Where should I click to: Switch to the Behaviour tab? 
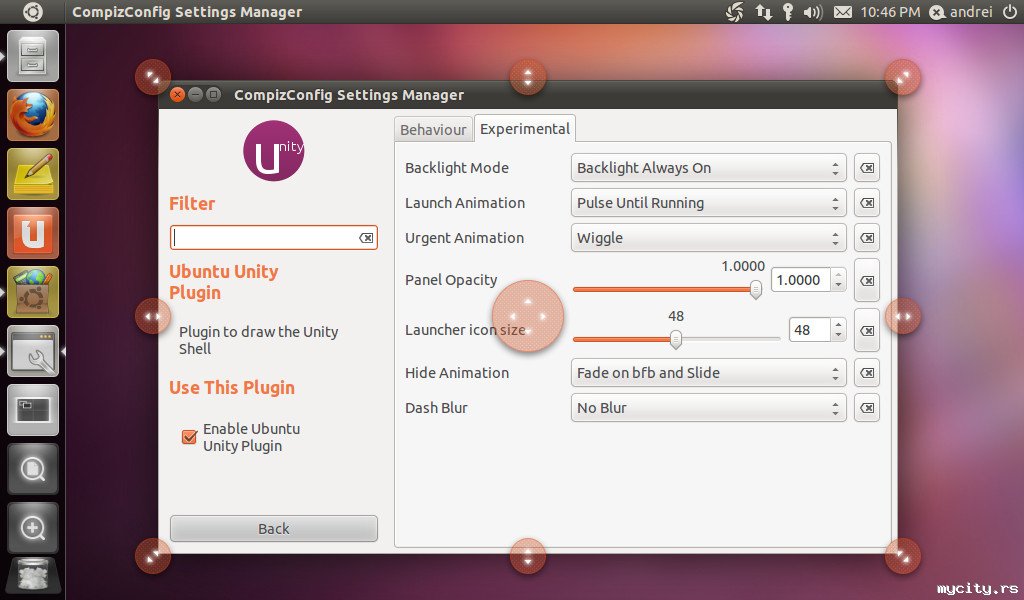[433, 130]
